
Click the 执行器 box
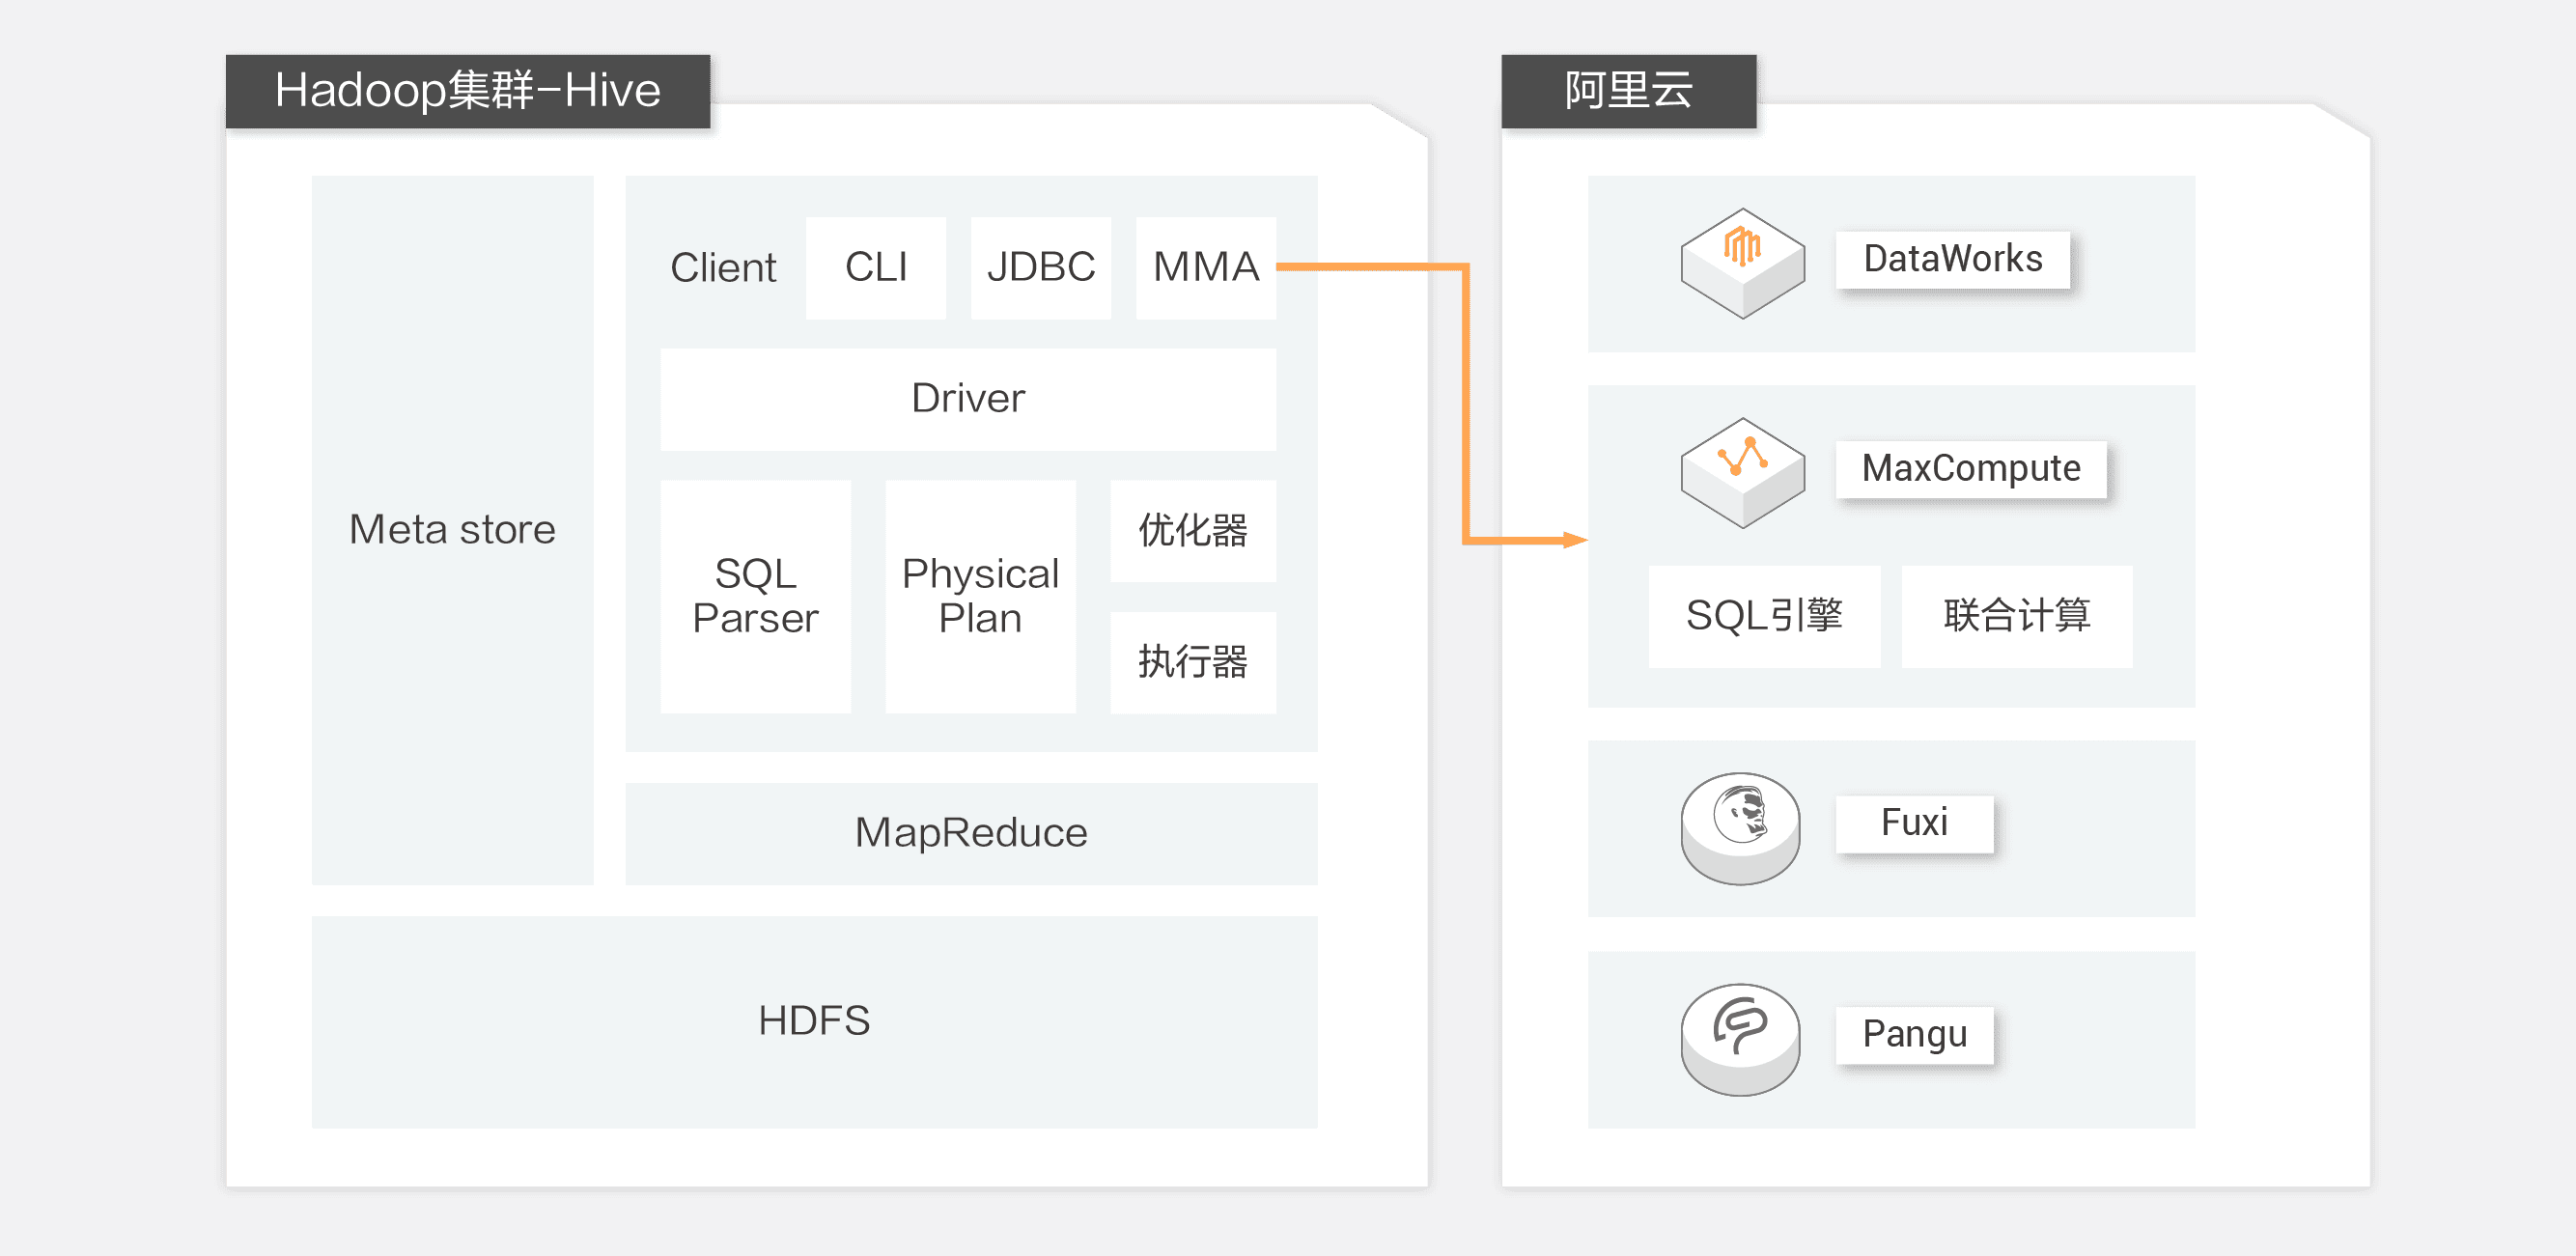click(1192, 662)
